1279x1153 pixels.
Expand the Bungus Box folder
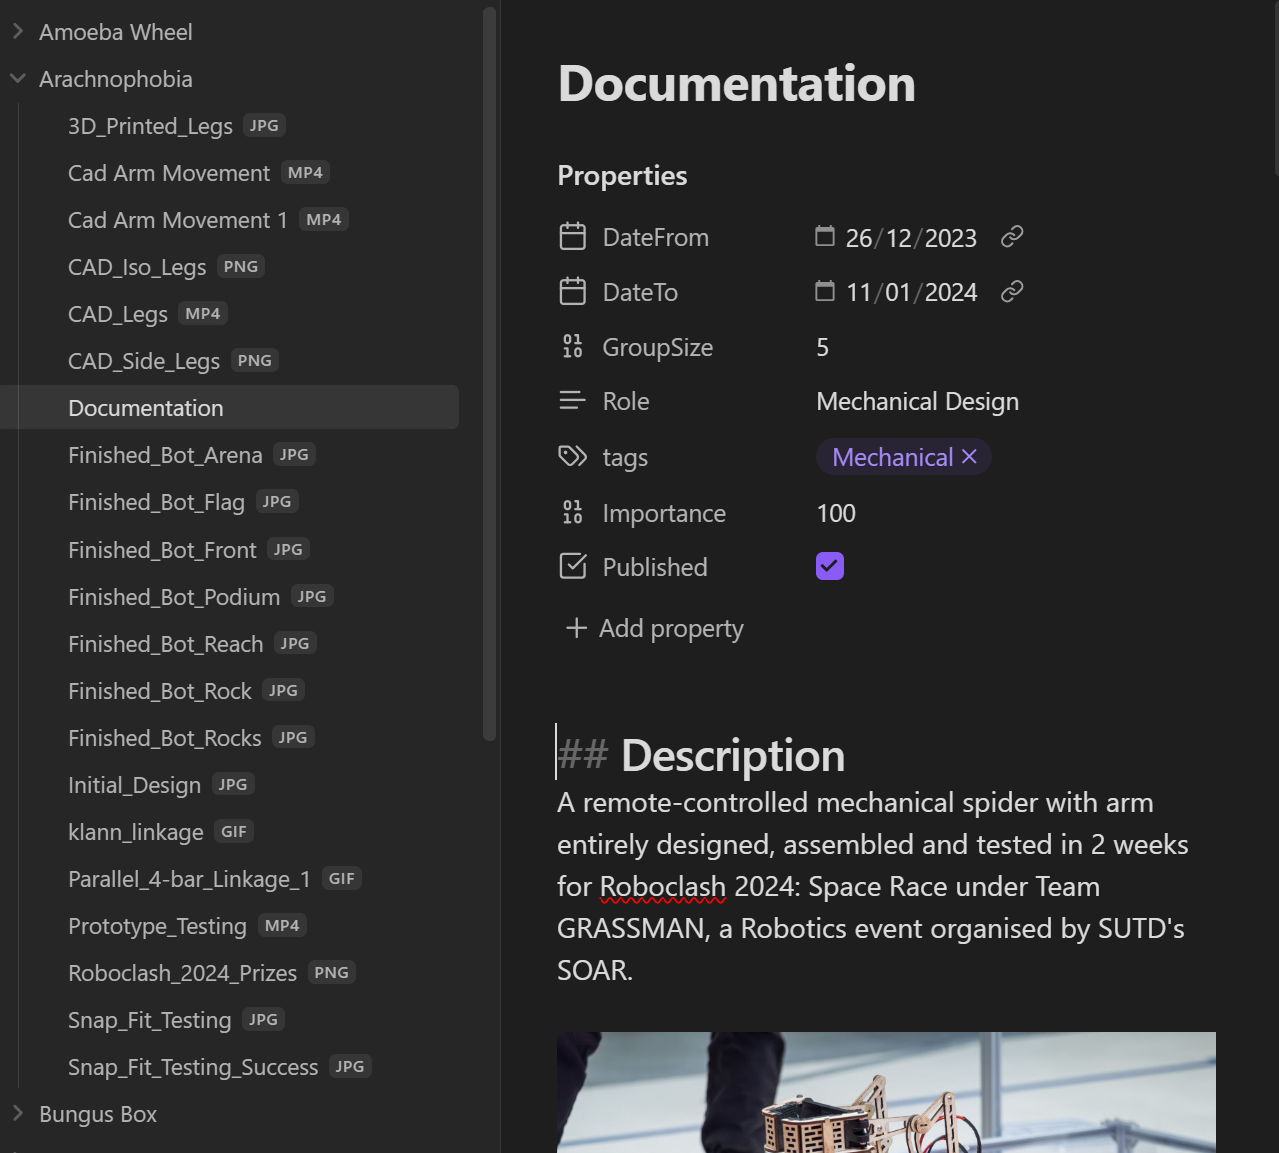tap(18, 1114)
